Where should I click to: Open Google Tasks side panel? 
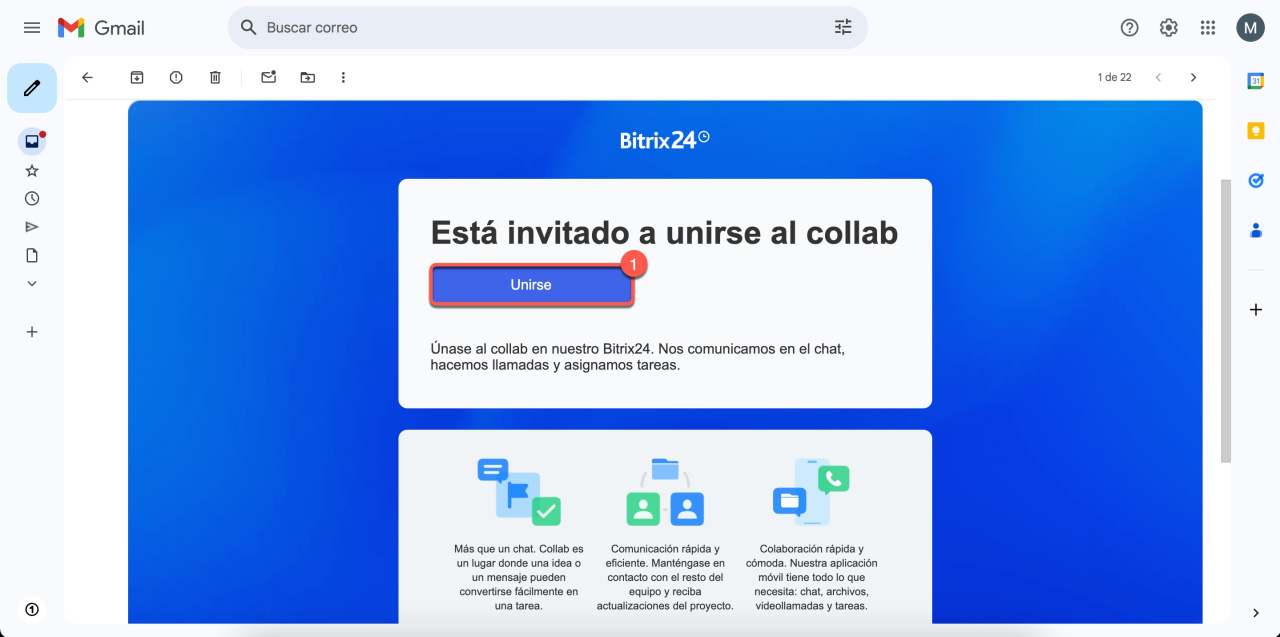coord(1256,181)
